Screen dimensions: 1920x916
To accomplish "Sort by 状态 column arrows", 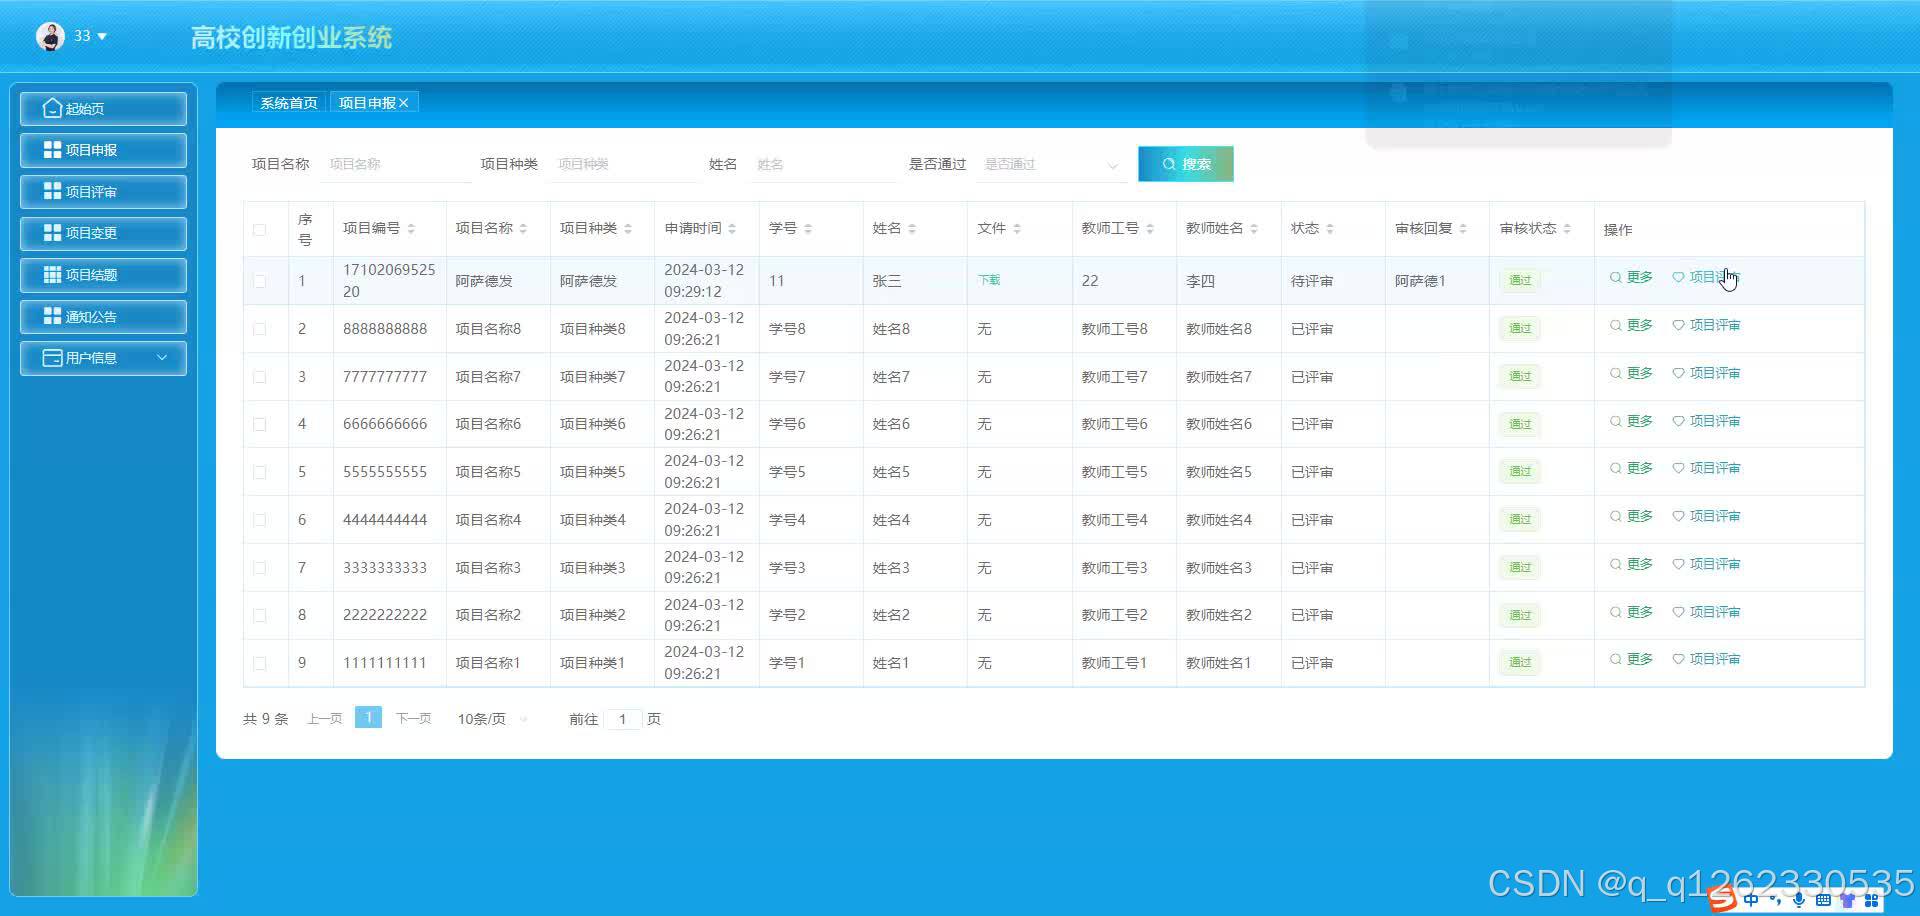I will [x=1330, y=229].
